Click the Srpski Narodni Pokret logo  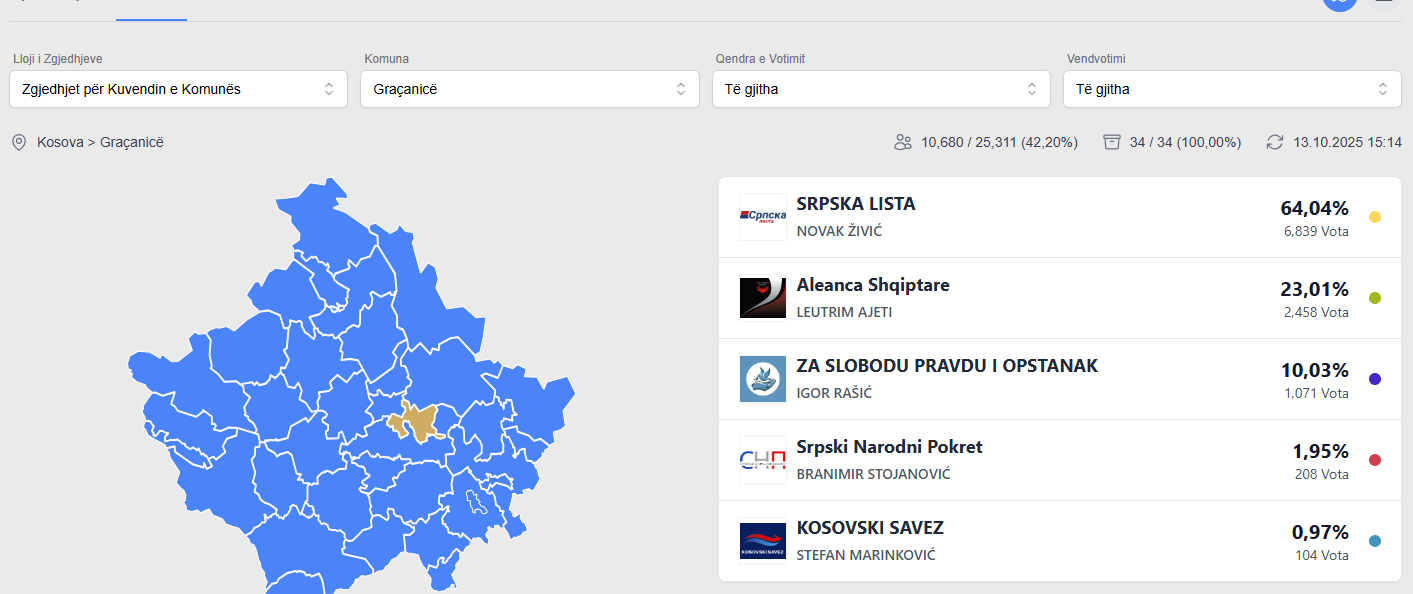click(x=763, y=460)
